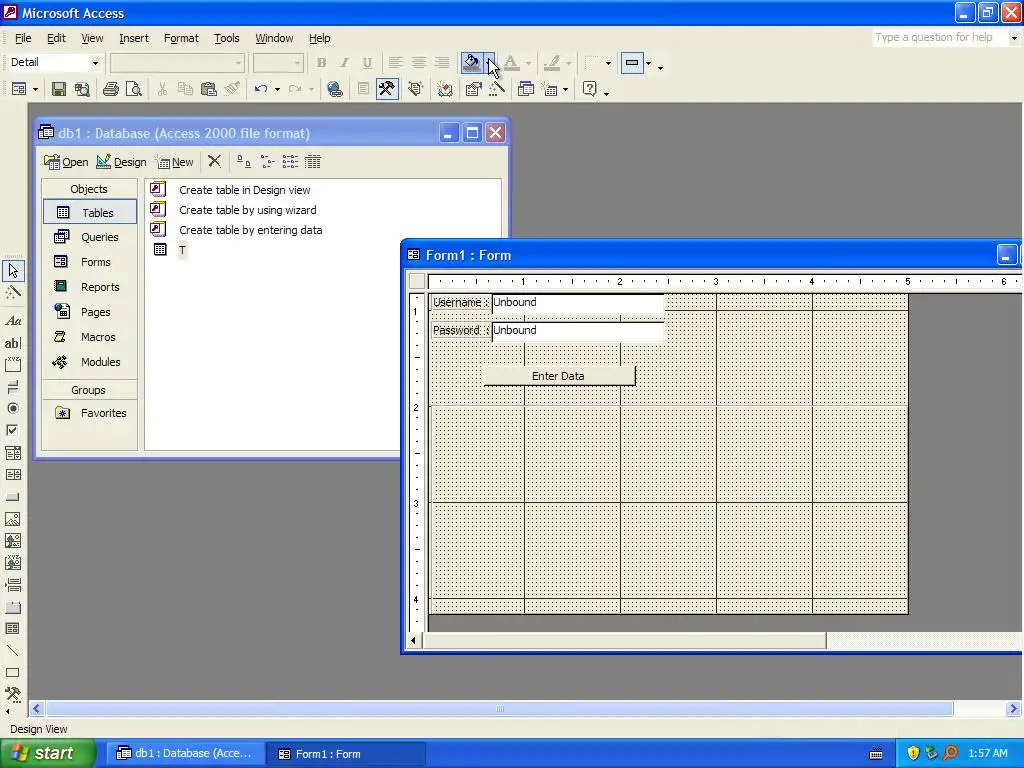Select the Label tool in the toolbox
The image size is (1024, 768).
pos(12,320)
